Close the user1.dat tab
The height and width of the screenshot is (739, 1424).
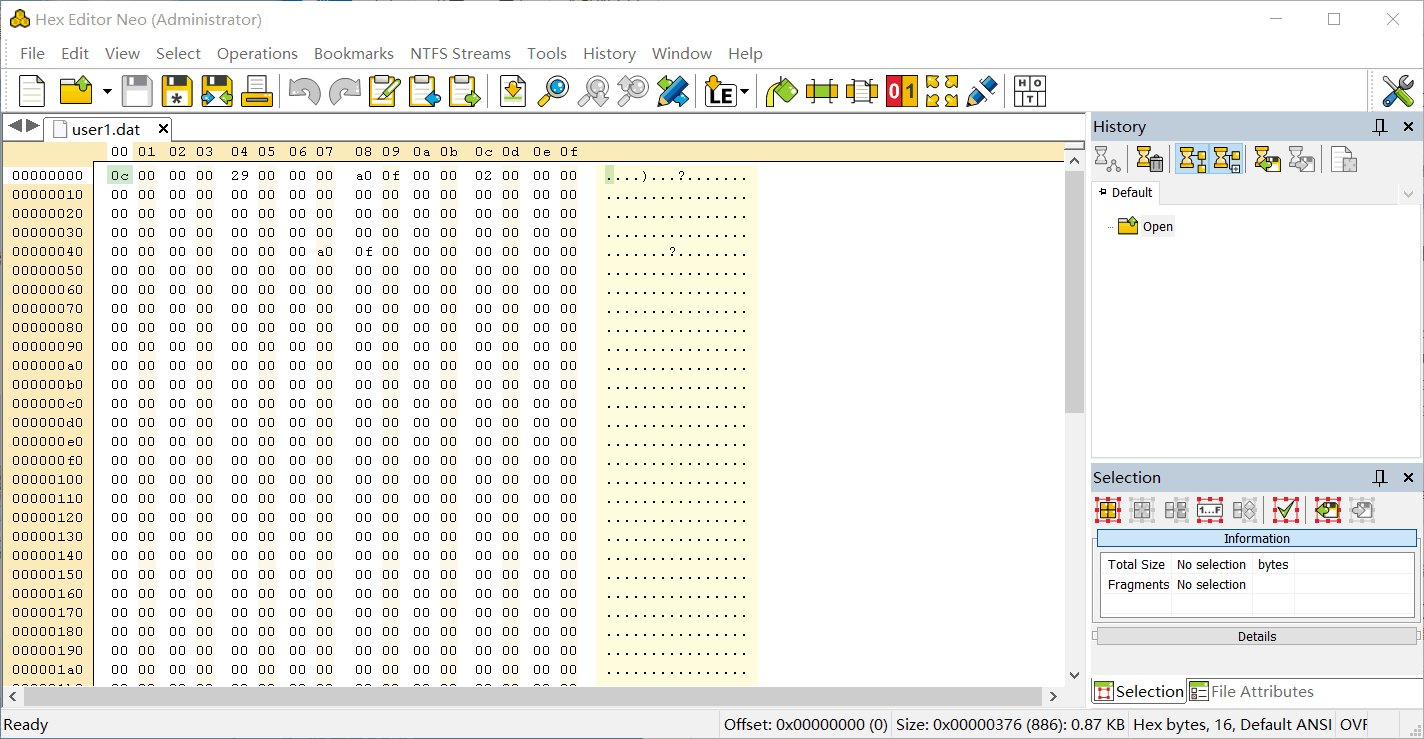tap(163, 129)
